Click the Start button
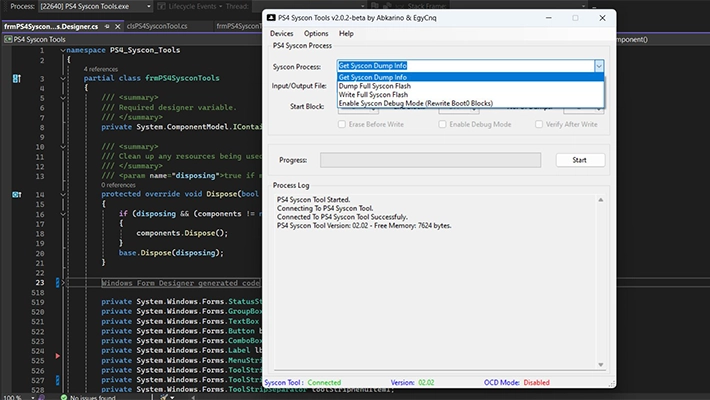Viewport: 710px width, 400px height. pyautogui.click(x=580, y=160)
